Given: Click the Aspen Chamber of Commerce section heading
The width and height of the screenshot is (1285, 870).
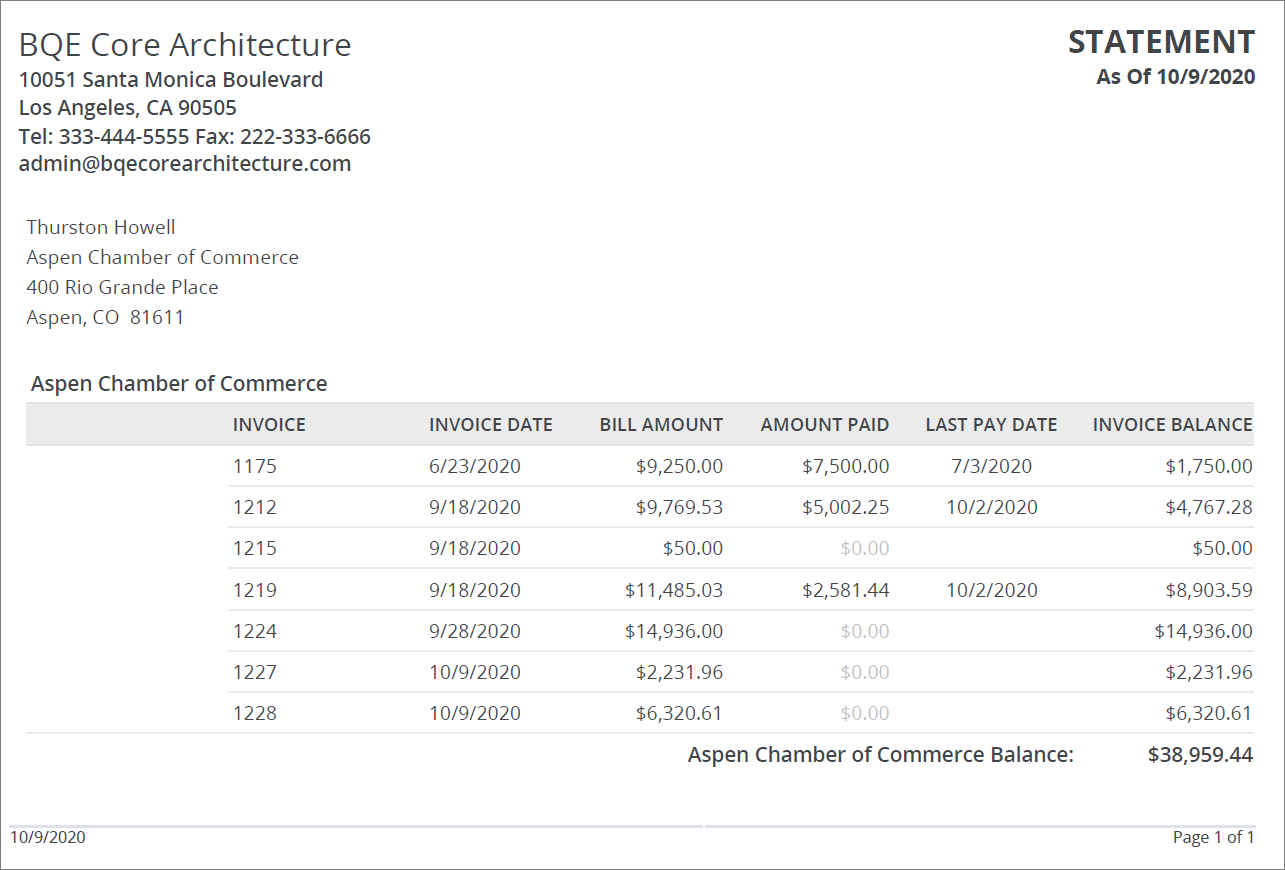Looking at the screenshot, I should click(179, 383).
